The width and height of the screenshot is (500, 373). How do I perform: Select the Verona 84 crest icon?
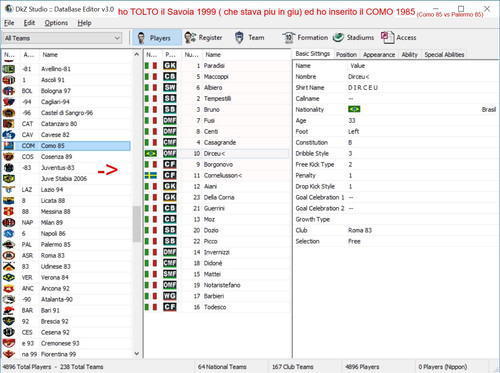9,277
